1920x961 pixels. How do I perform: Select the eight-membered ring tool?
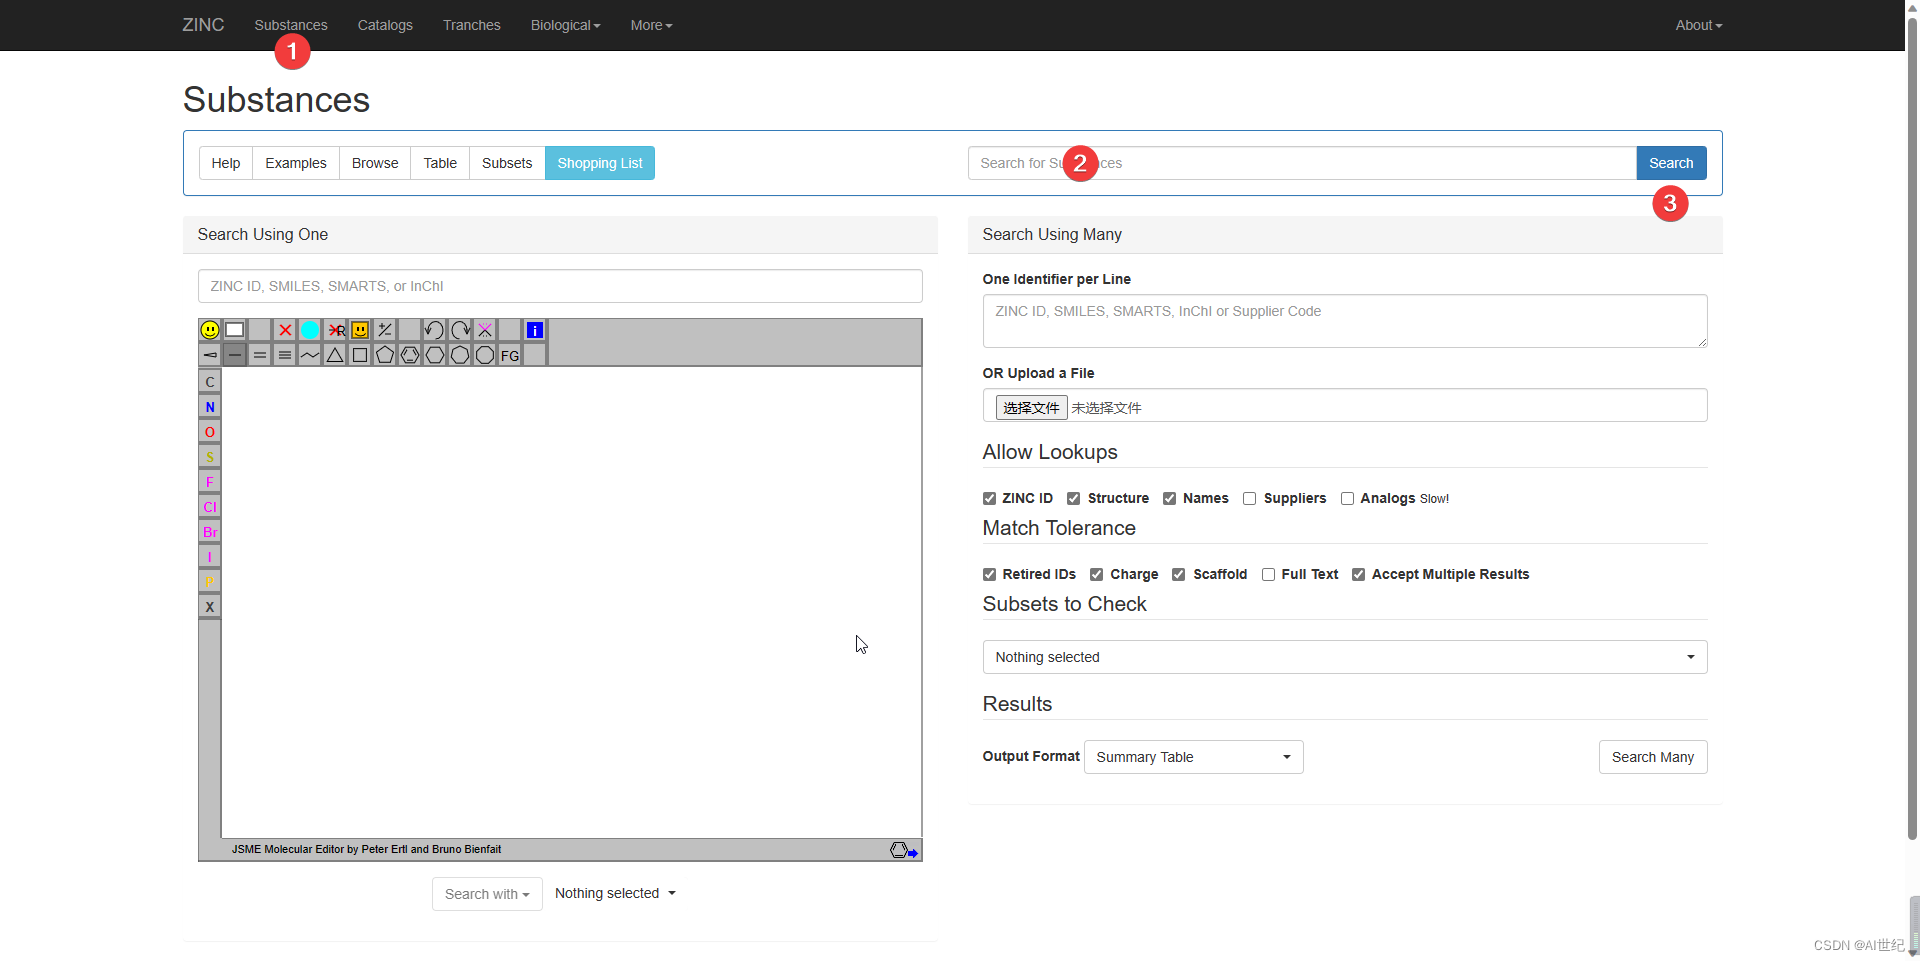[485, 355]
